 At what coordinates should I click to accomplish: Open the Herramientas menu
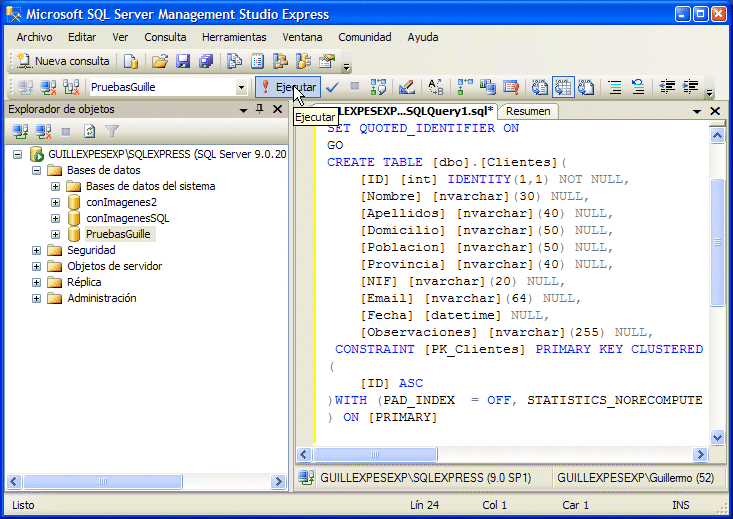pyautogui.click(x=233, y=37)
